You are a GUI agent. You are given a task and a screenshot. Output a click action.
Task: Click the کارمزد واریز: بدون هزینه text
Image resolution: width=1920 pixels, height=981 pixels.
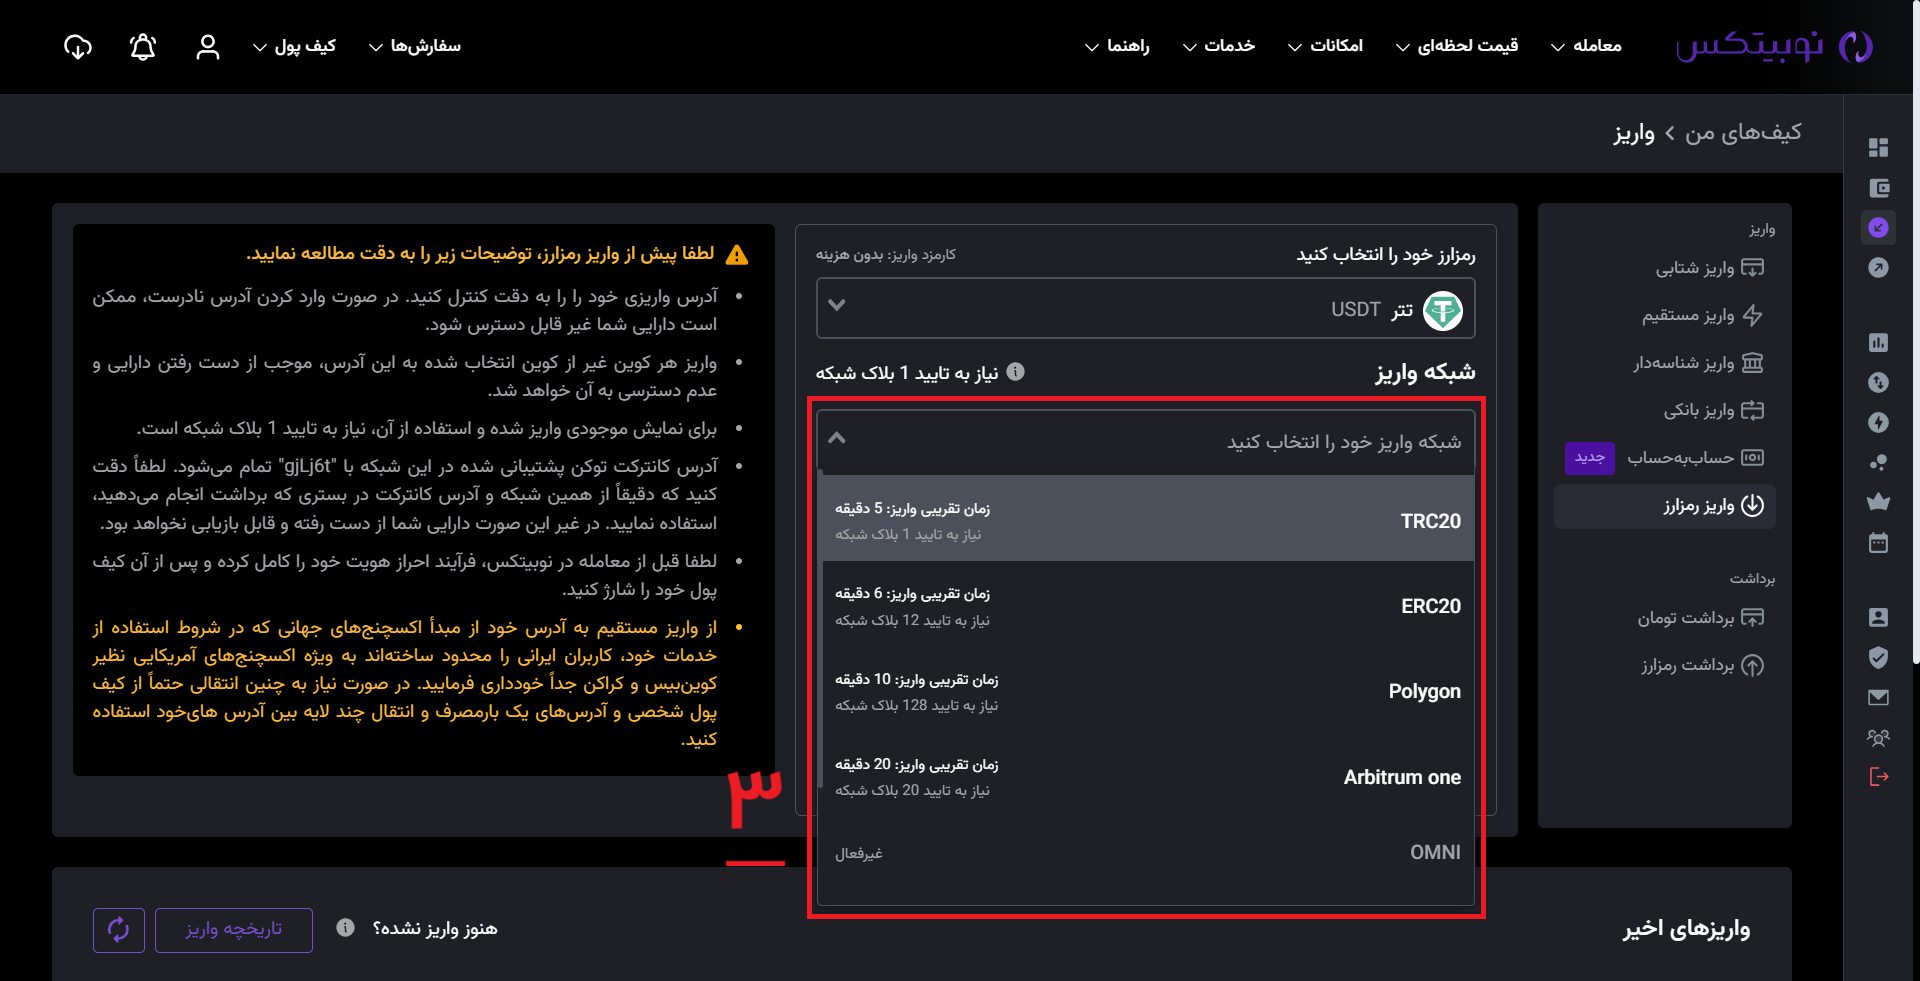pyautogui.click(x=886, y=255)
